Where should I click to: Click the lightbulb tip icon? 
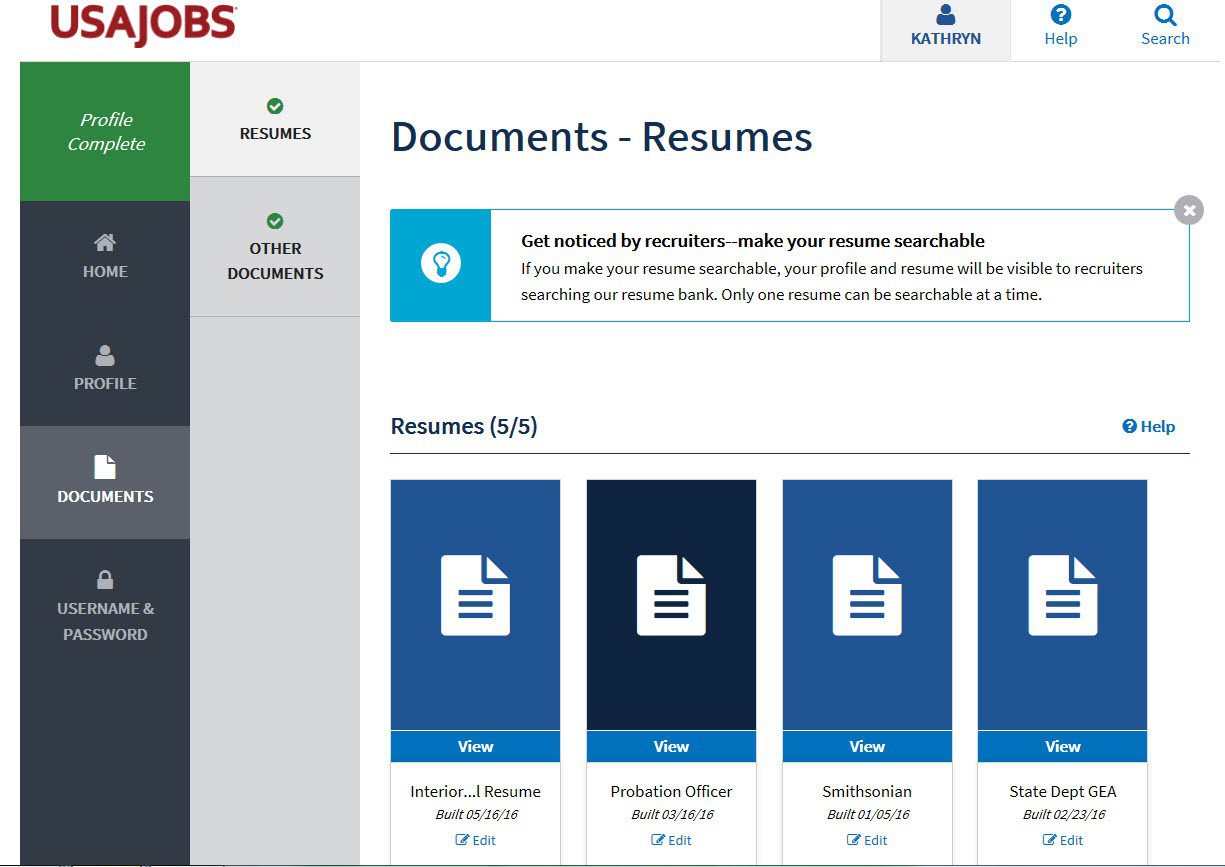coord(441,265)
